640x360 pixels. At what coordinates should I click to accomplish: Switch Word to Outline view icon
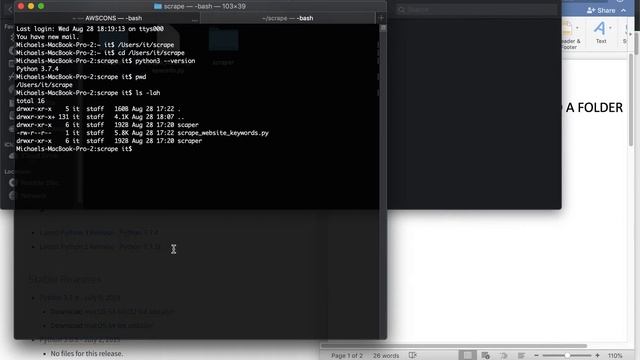coord(504,356)
